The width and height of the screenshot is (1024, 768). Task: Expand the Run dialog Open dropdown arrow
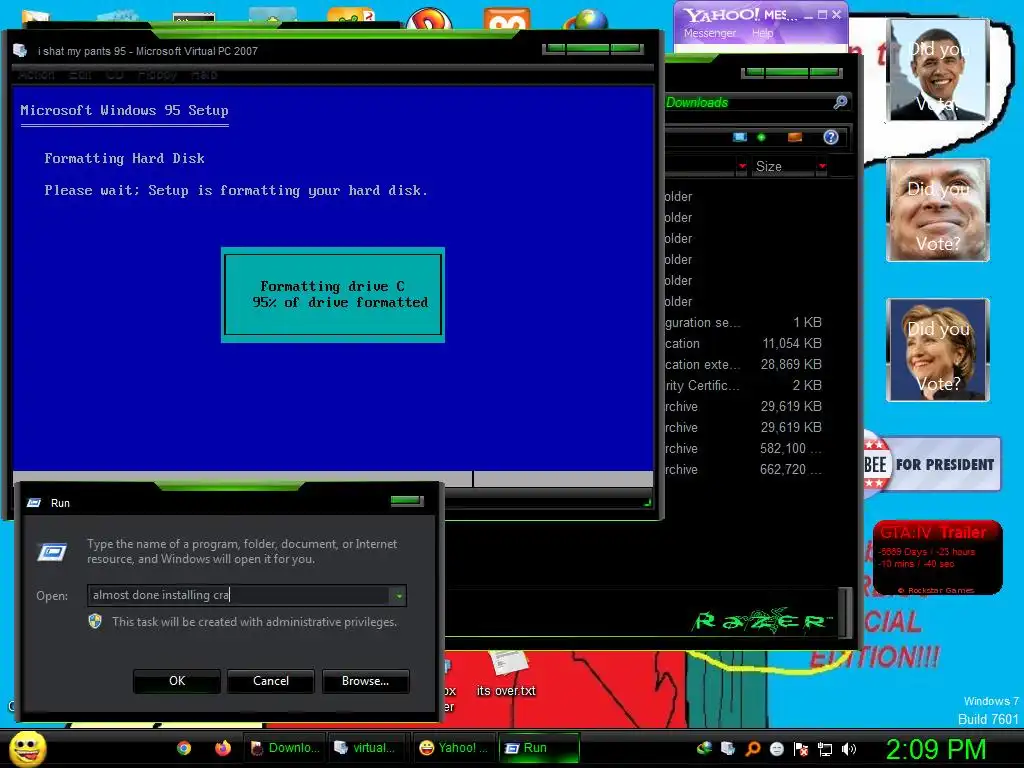click(x=399, y=596)
